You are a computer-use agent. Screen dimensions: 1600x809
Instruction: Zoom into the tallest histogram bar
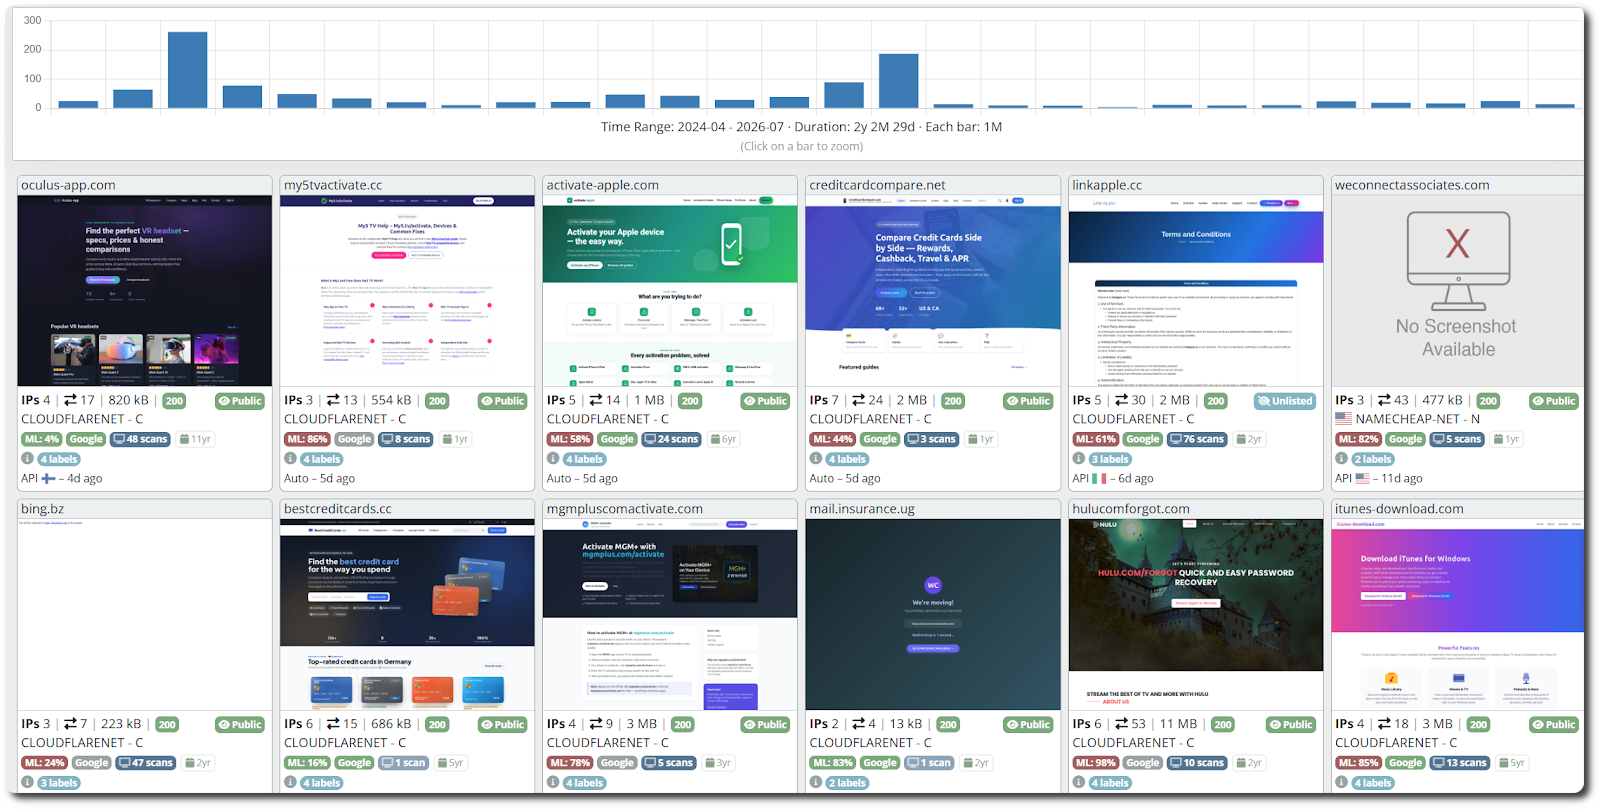(187, 70)
